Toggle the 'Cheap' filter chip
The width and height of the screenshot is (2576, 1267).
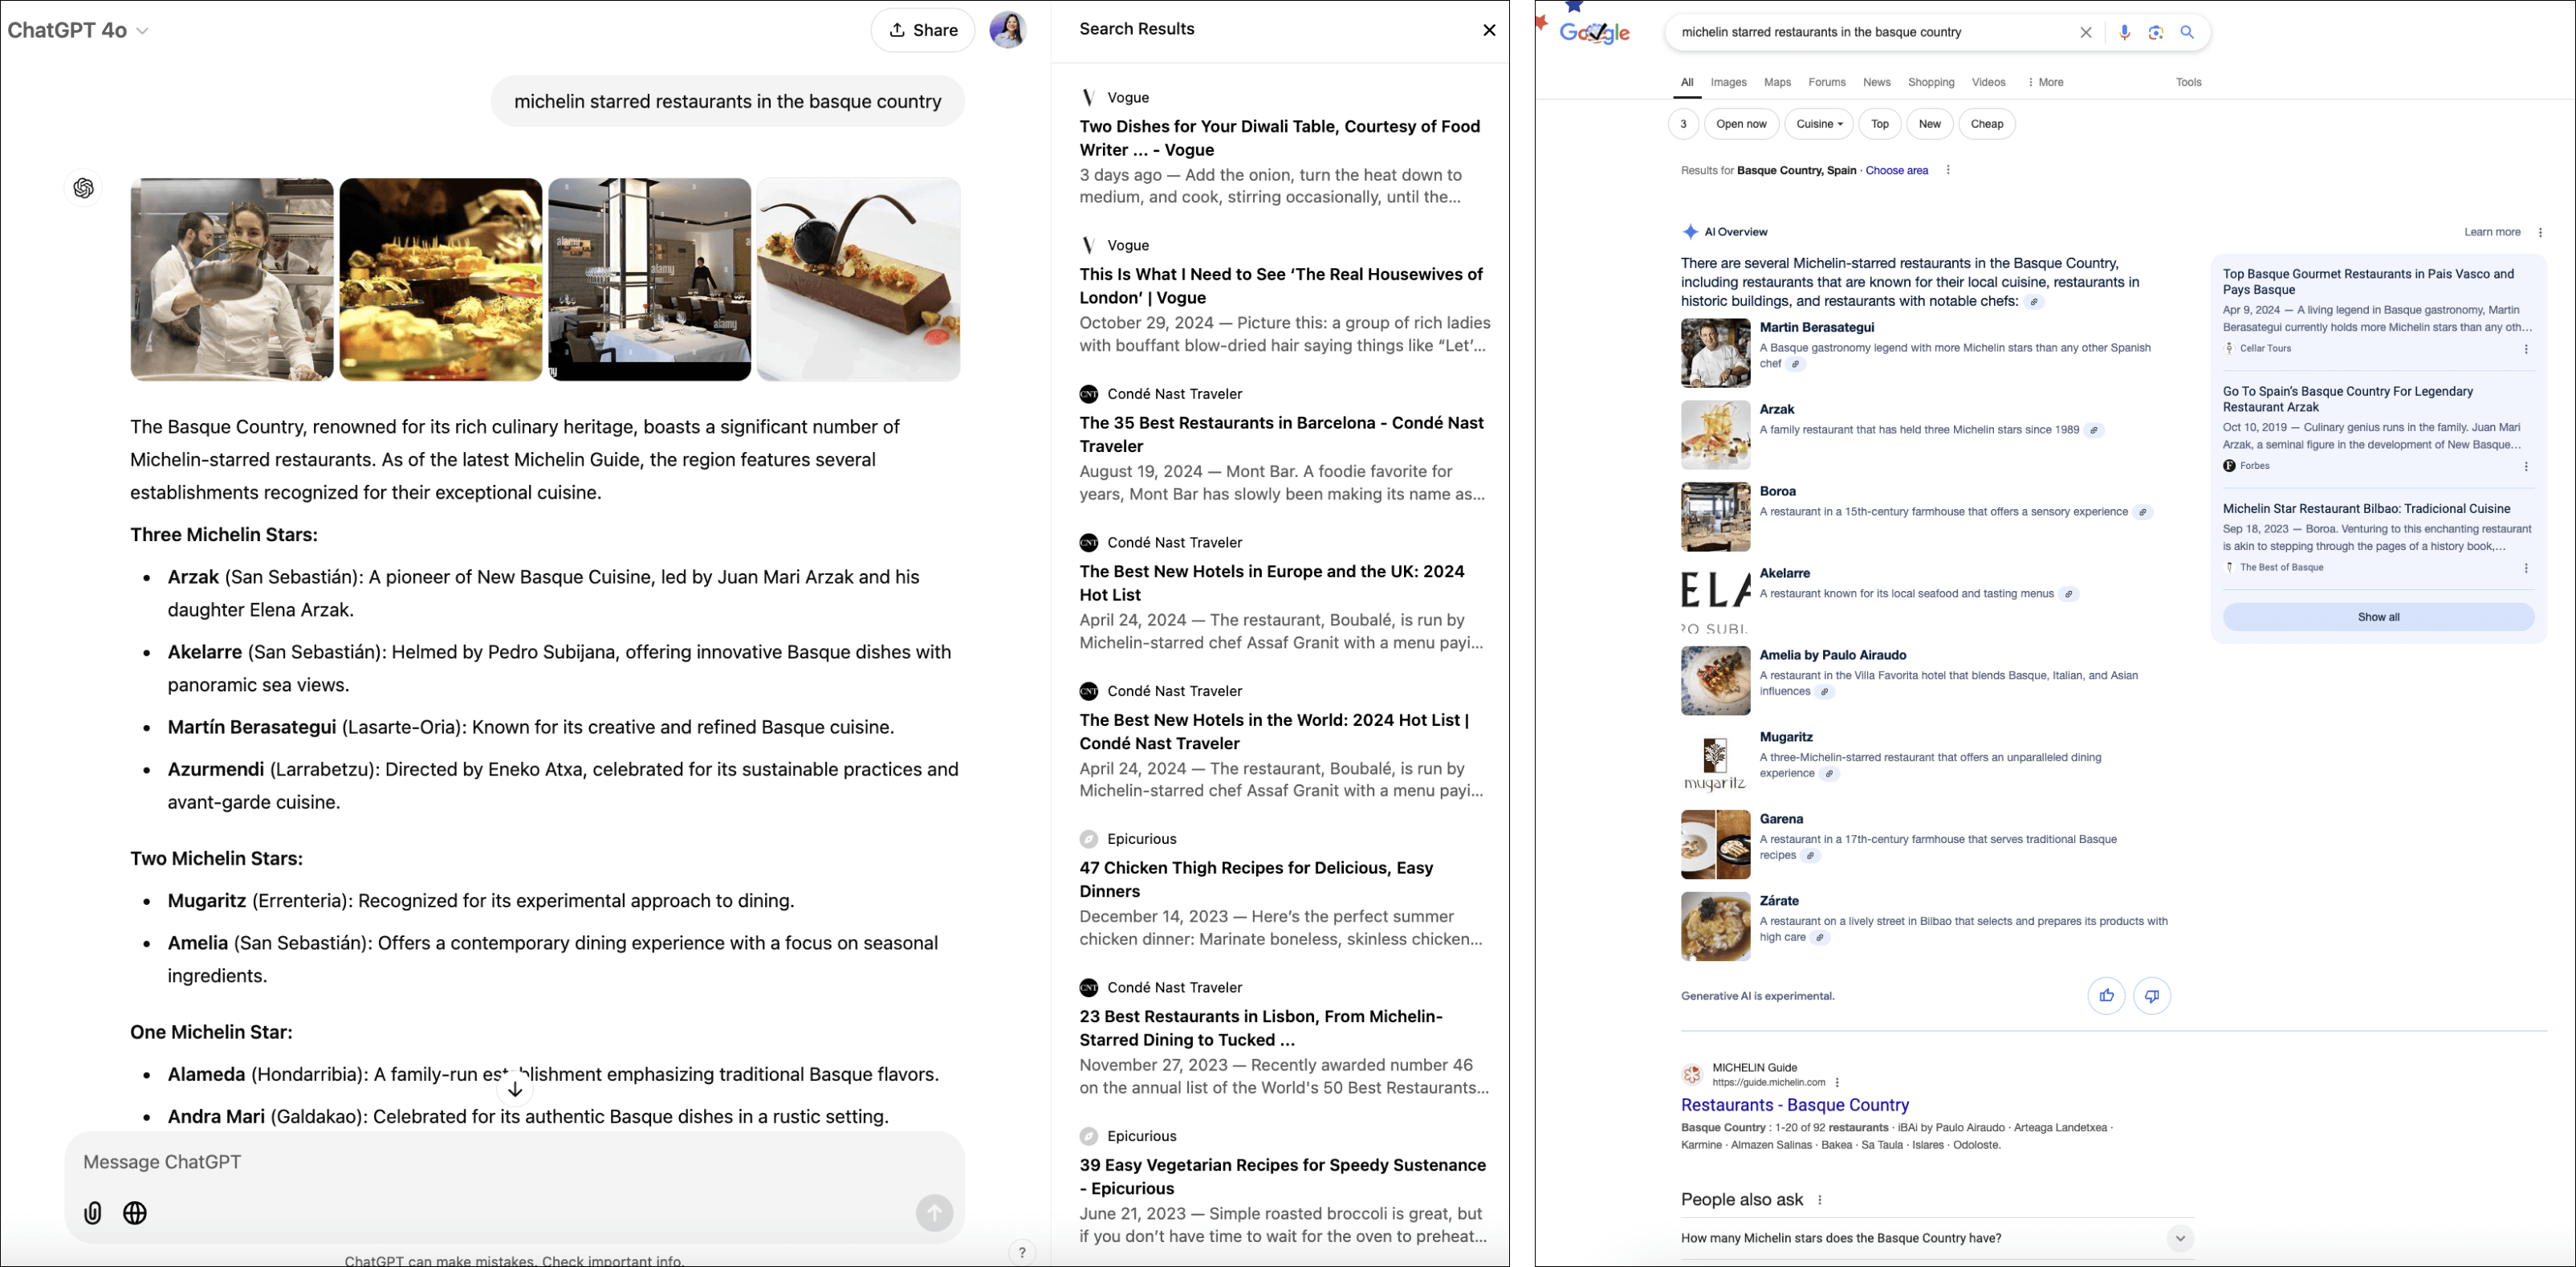coord(1986,124)
